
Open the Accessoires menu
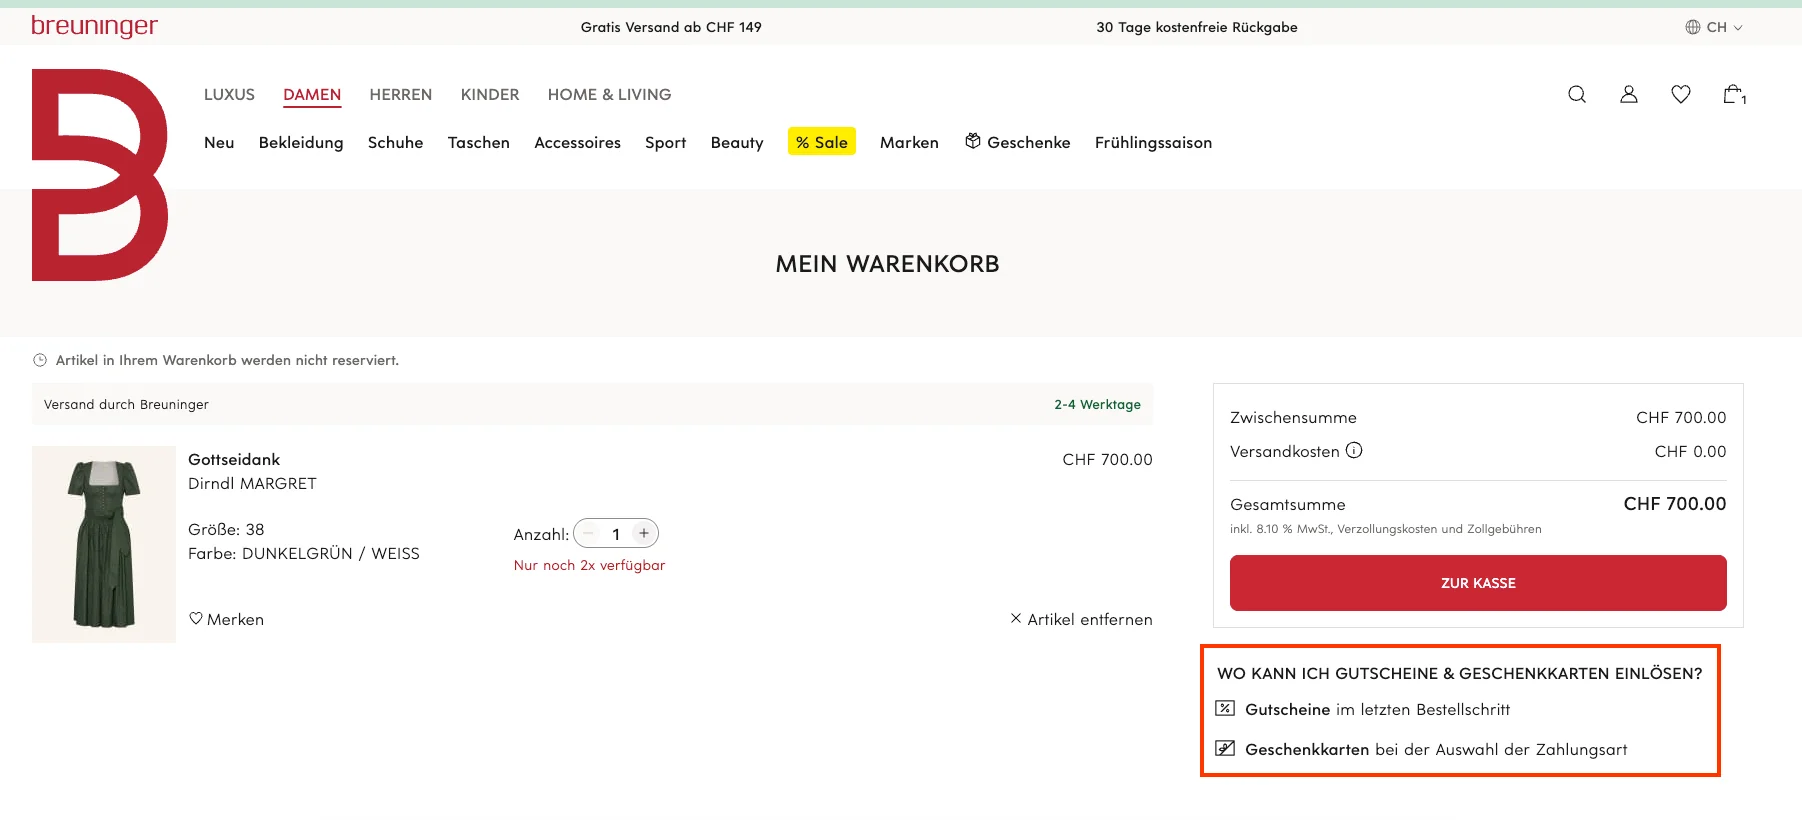[577, 142]
